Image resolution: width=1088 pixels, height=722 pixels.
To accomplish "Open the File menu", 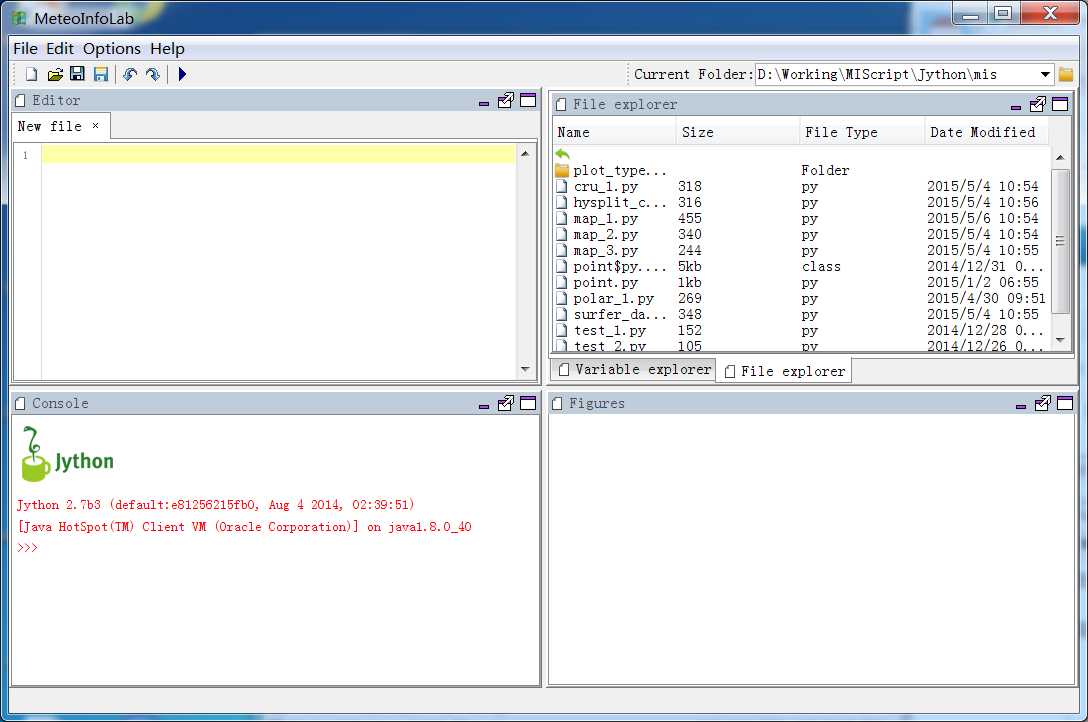I will click(26, 49).
